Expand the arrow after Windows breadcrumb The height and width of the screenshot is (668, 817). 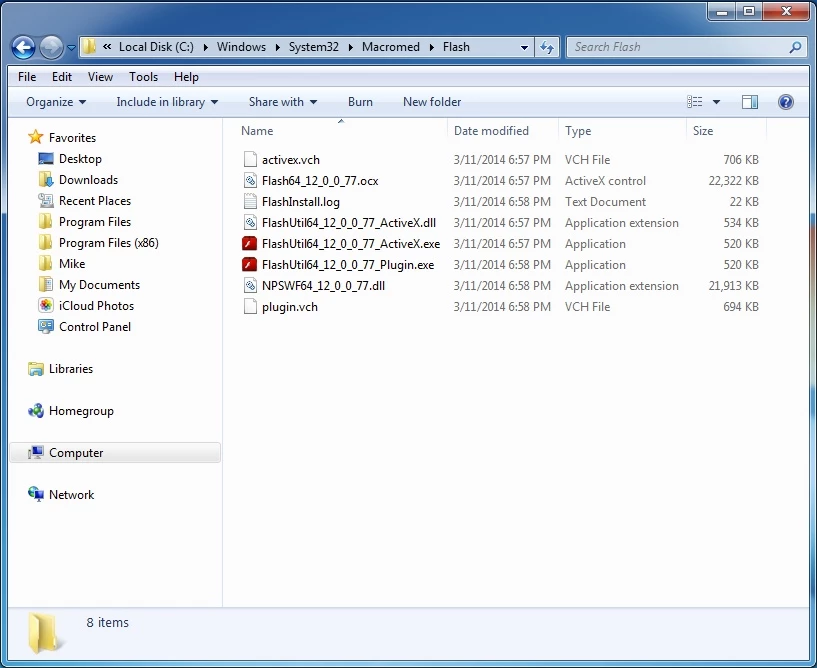pyautogui.click(x=278, y=47)
